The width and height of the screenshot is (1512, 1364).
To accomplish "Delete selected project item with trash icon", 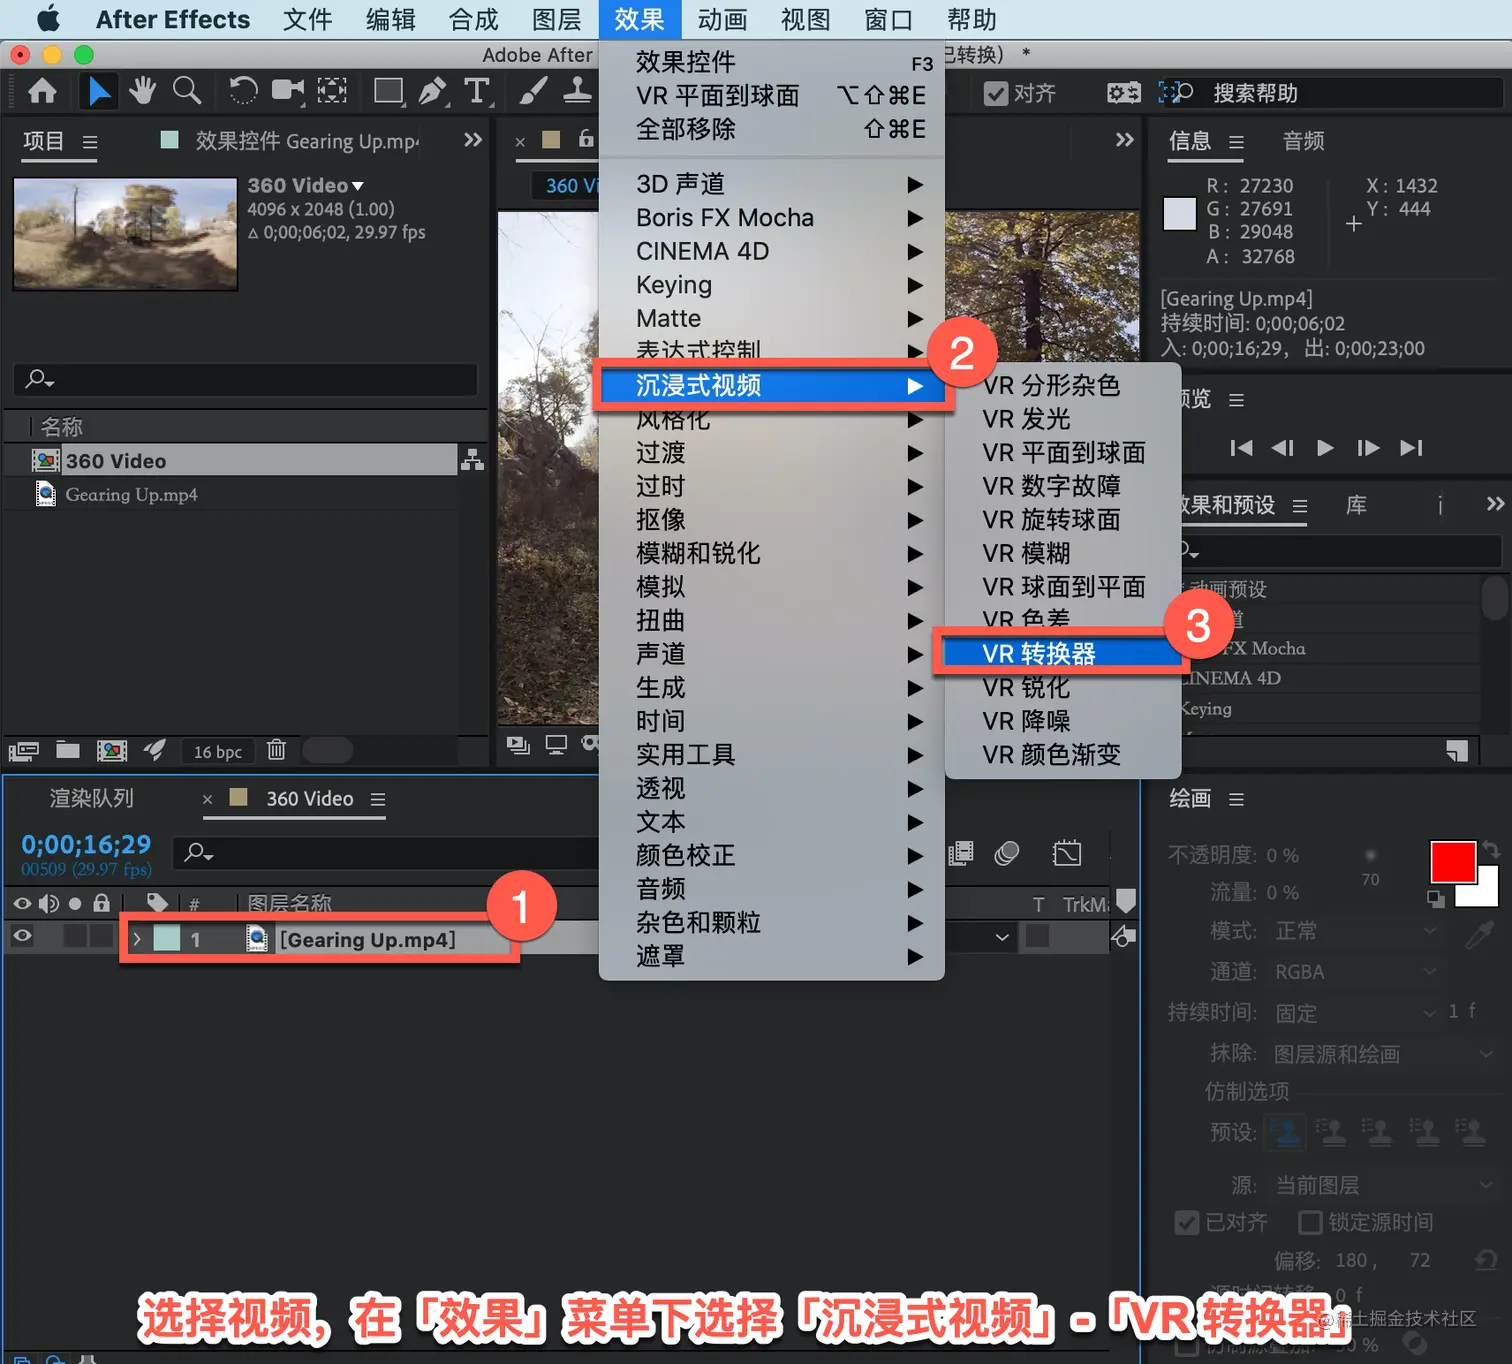I will tap(277, 750).
